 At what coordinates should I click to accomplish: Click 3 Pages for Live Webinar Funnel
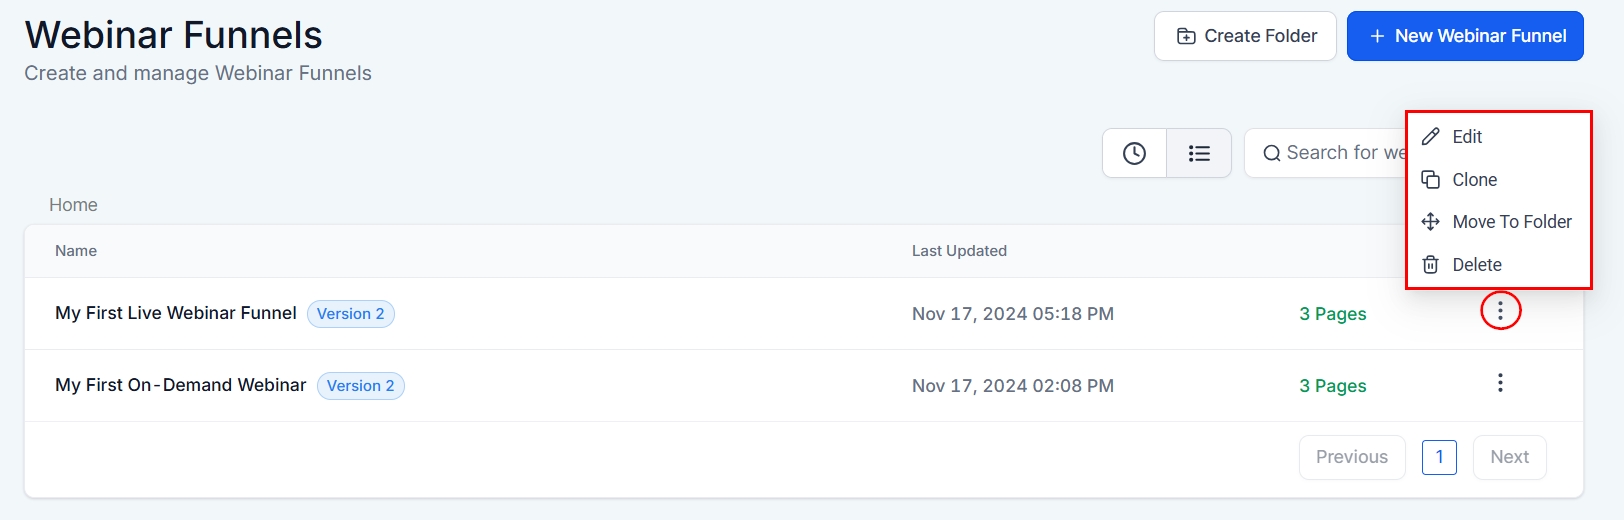pyautogui.click(x=1332, y=314)
